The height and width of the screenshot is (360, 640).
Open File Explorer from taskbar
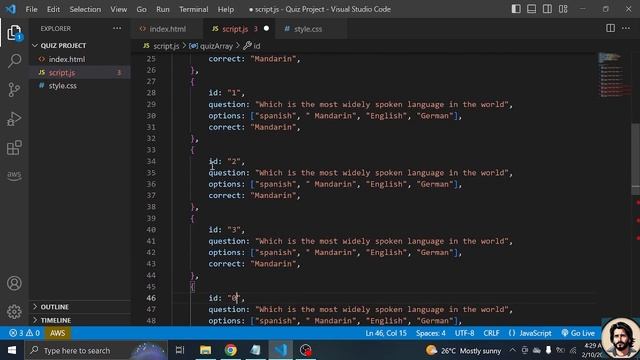[x=205, y=350]
